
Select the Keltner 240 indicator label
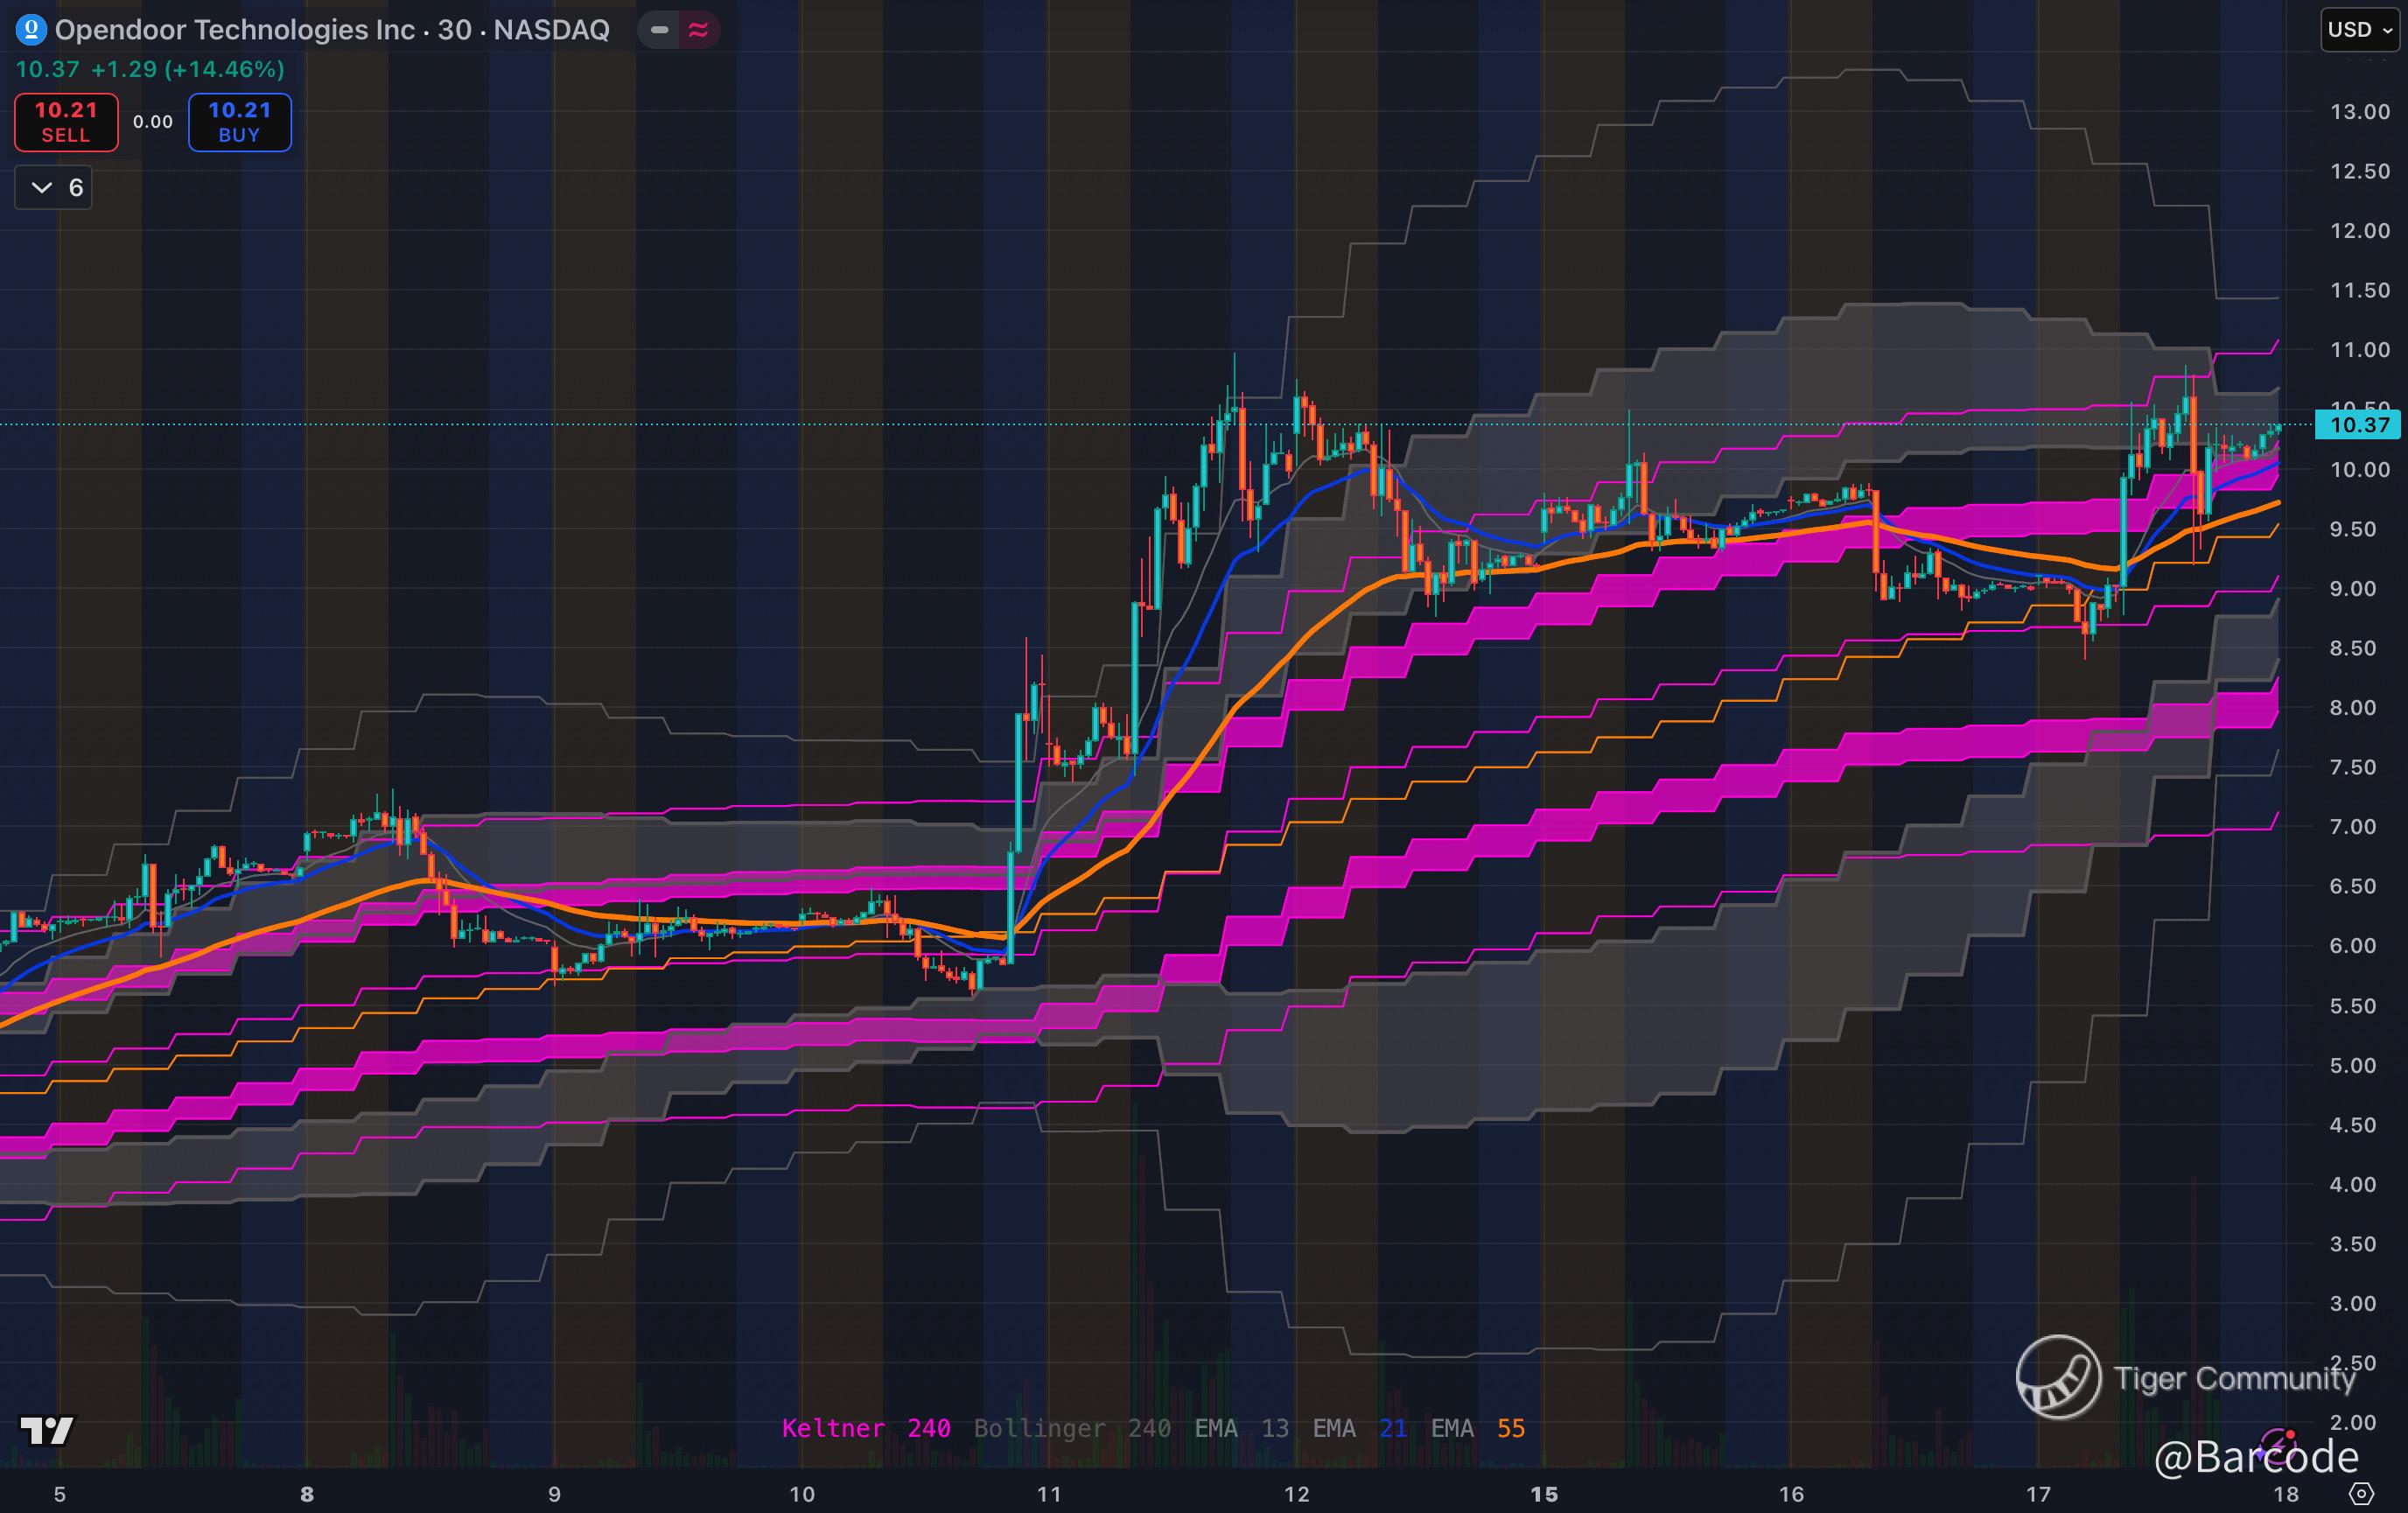[x=865, y=1428]
